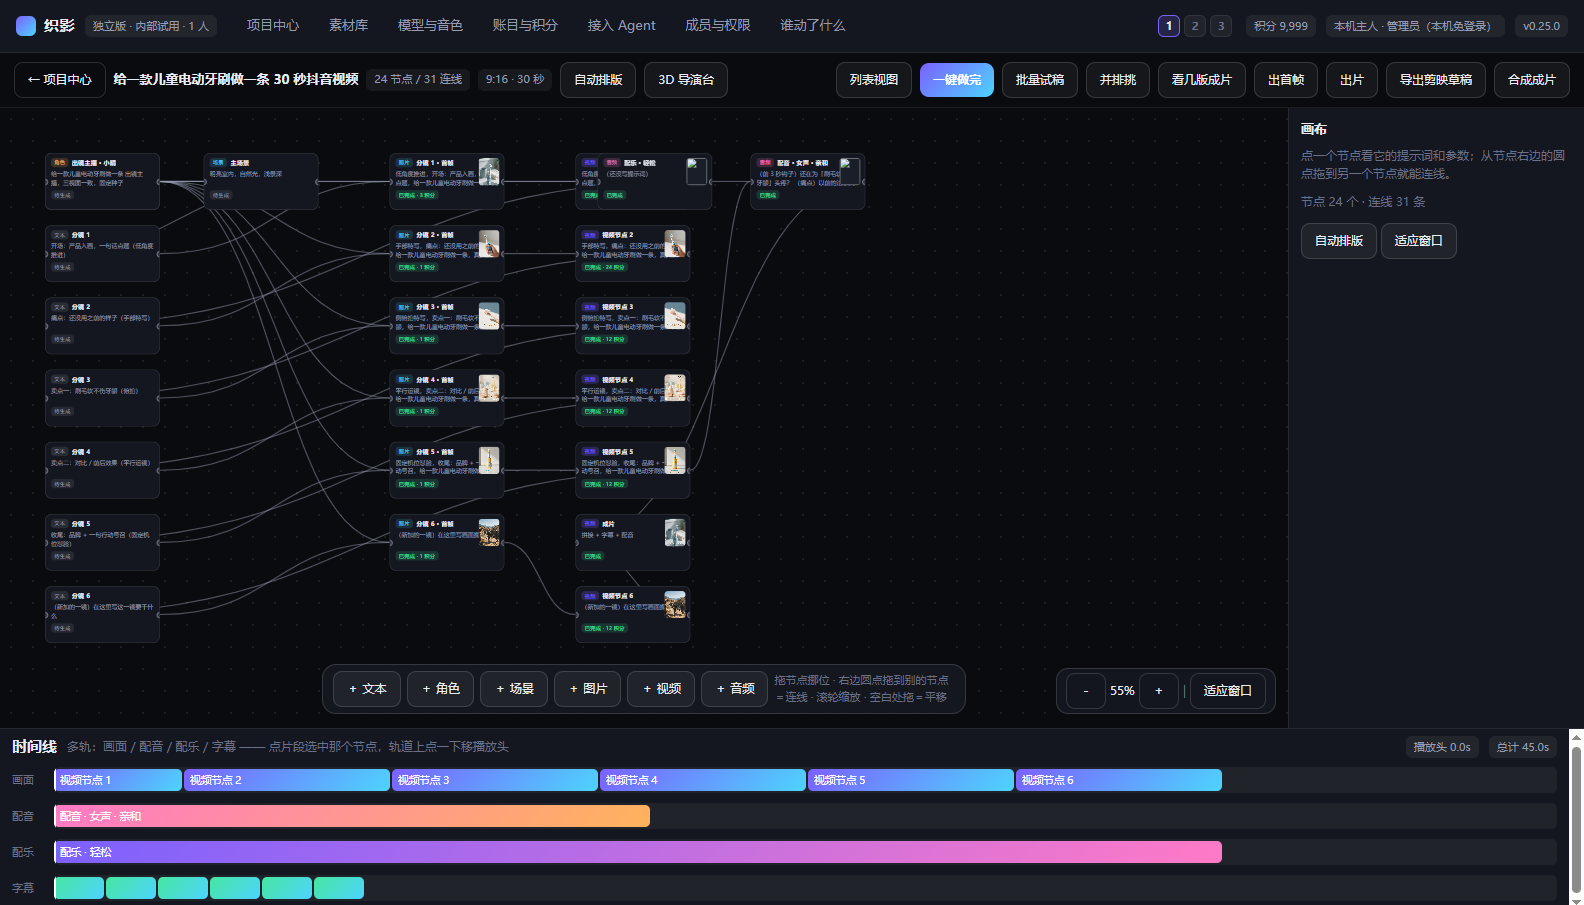Add a new 音频 node

click(735, 689)
